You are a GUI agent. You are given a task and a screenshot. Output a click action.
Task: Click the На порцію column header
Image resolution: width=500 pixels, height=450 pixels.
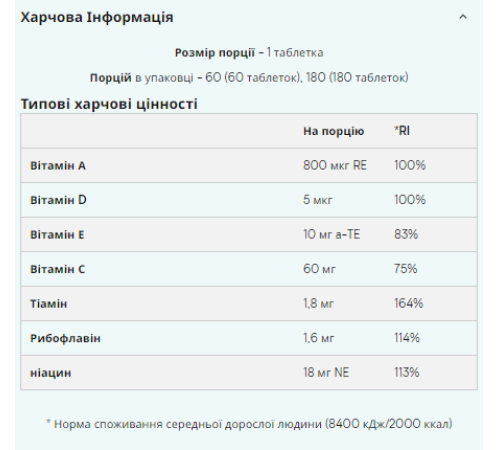333,131
